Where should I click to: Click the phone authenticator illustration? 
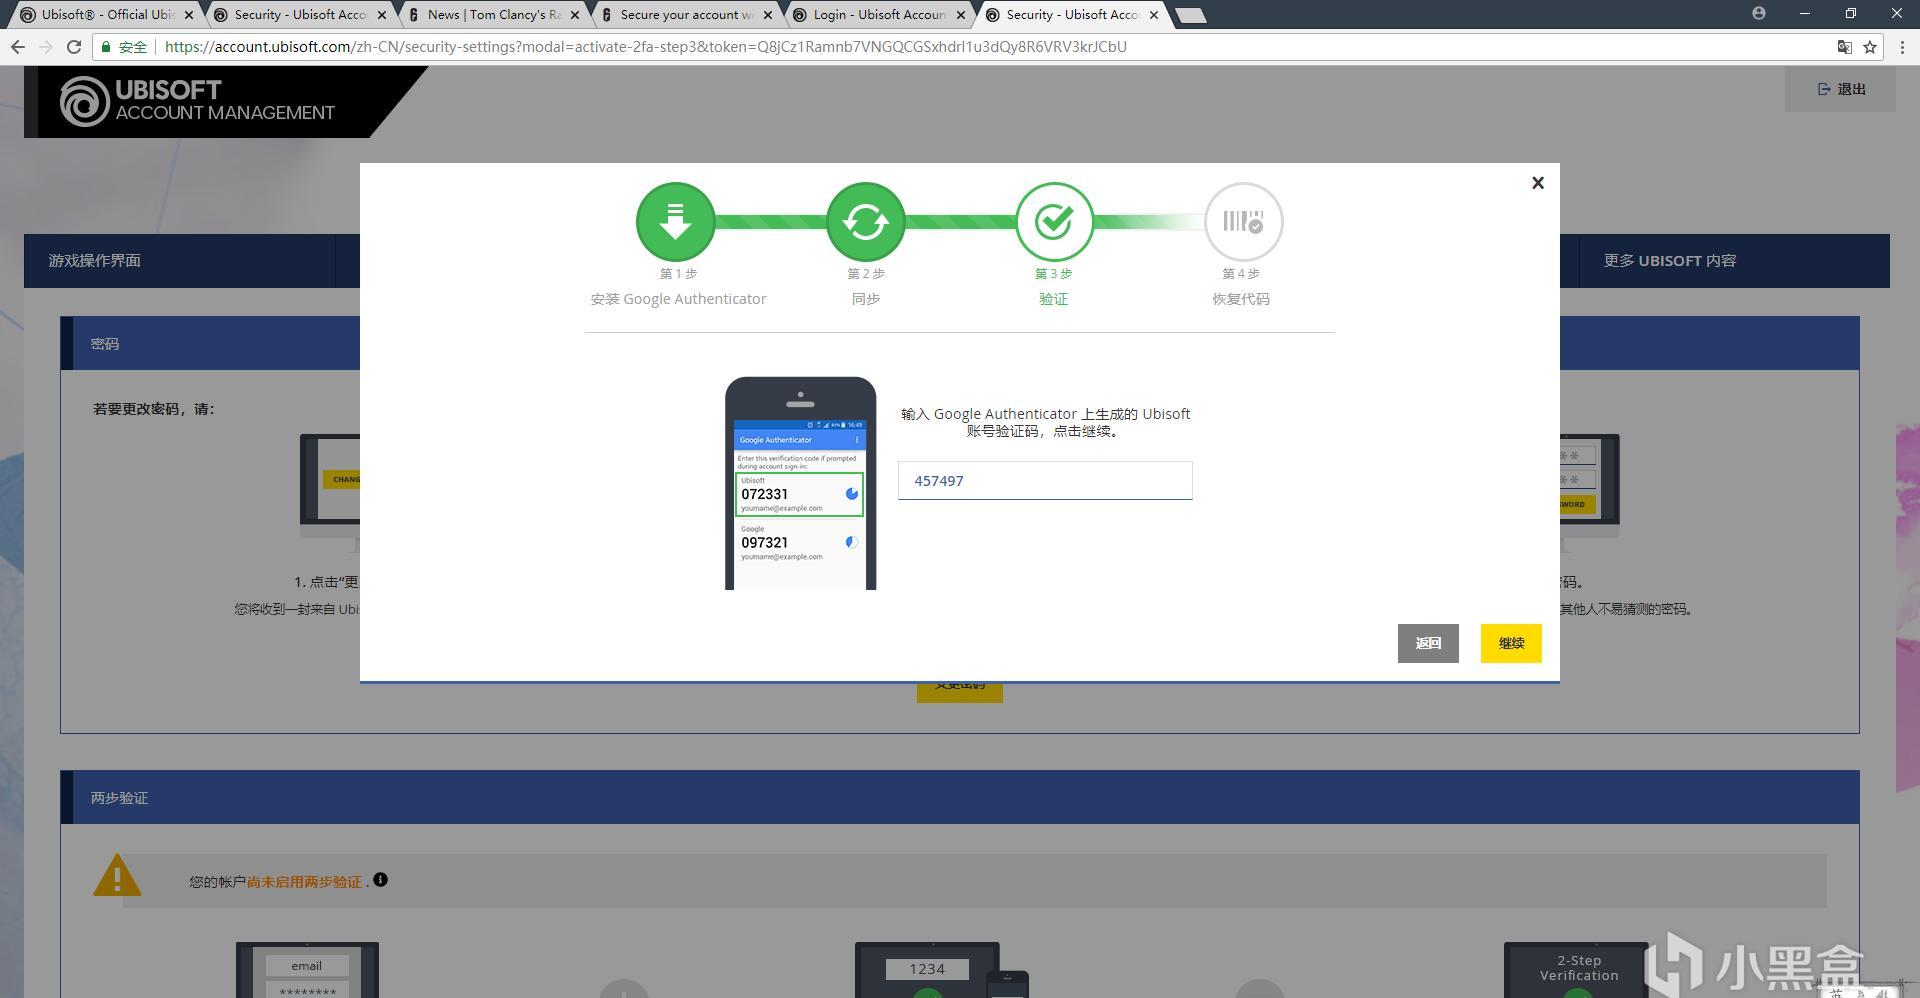[800, 483]
